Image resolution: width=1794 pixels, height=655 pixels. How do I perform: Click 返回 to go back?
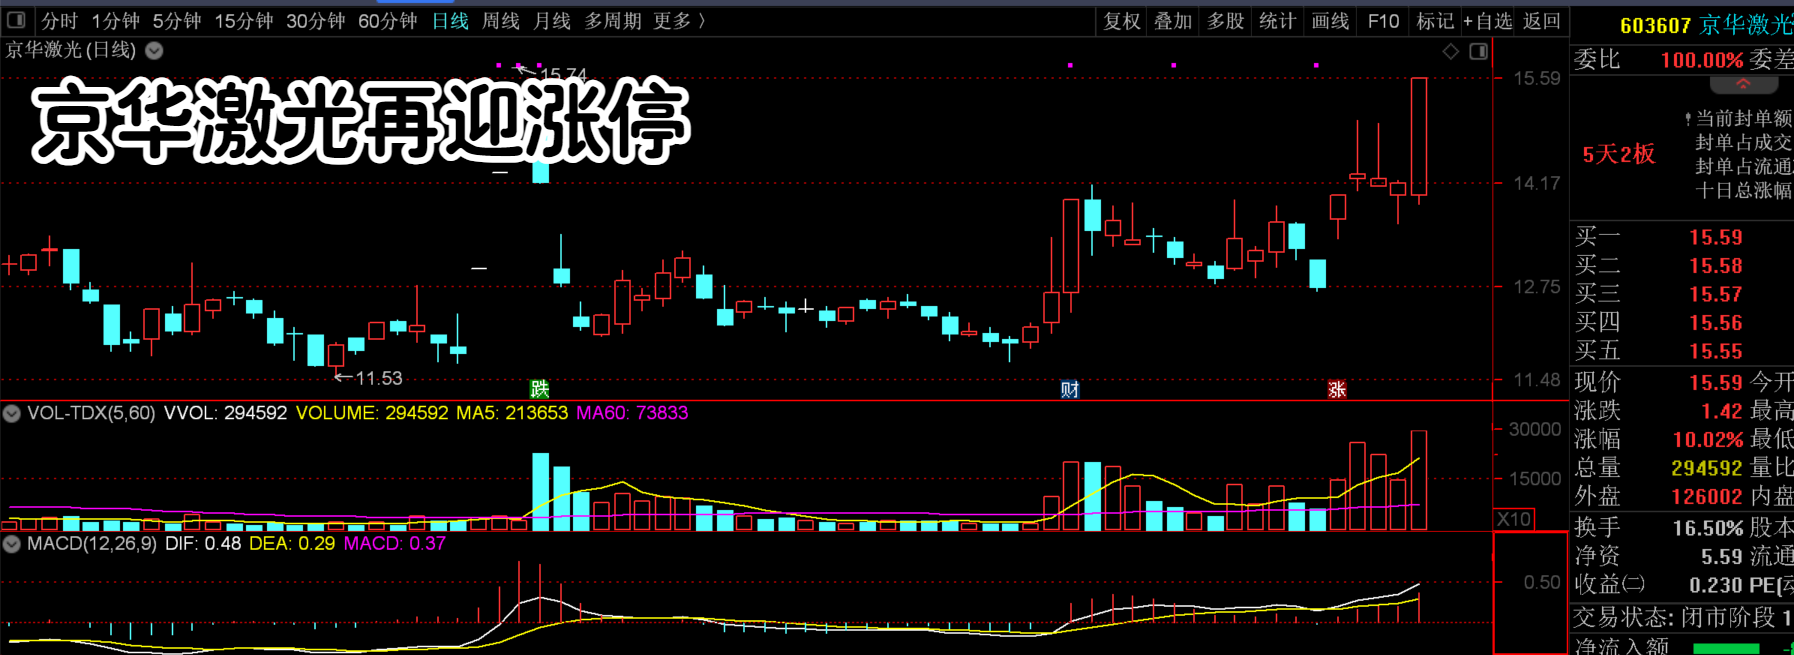[x=1541, y=21]
